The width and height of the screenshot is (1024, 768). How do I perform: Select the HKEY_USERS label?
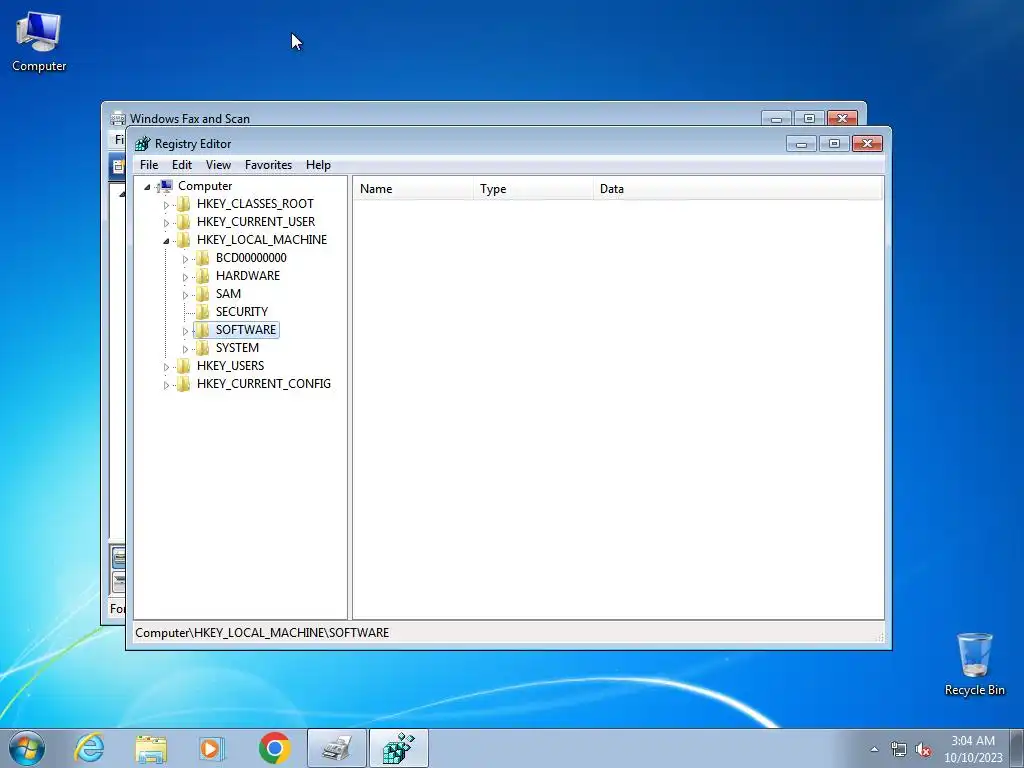[231, 366]
